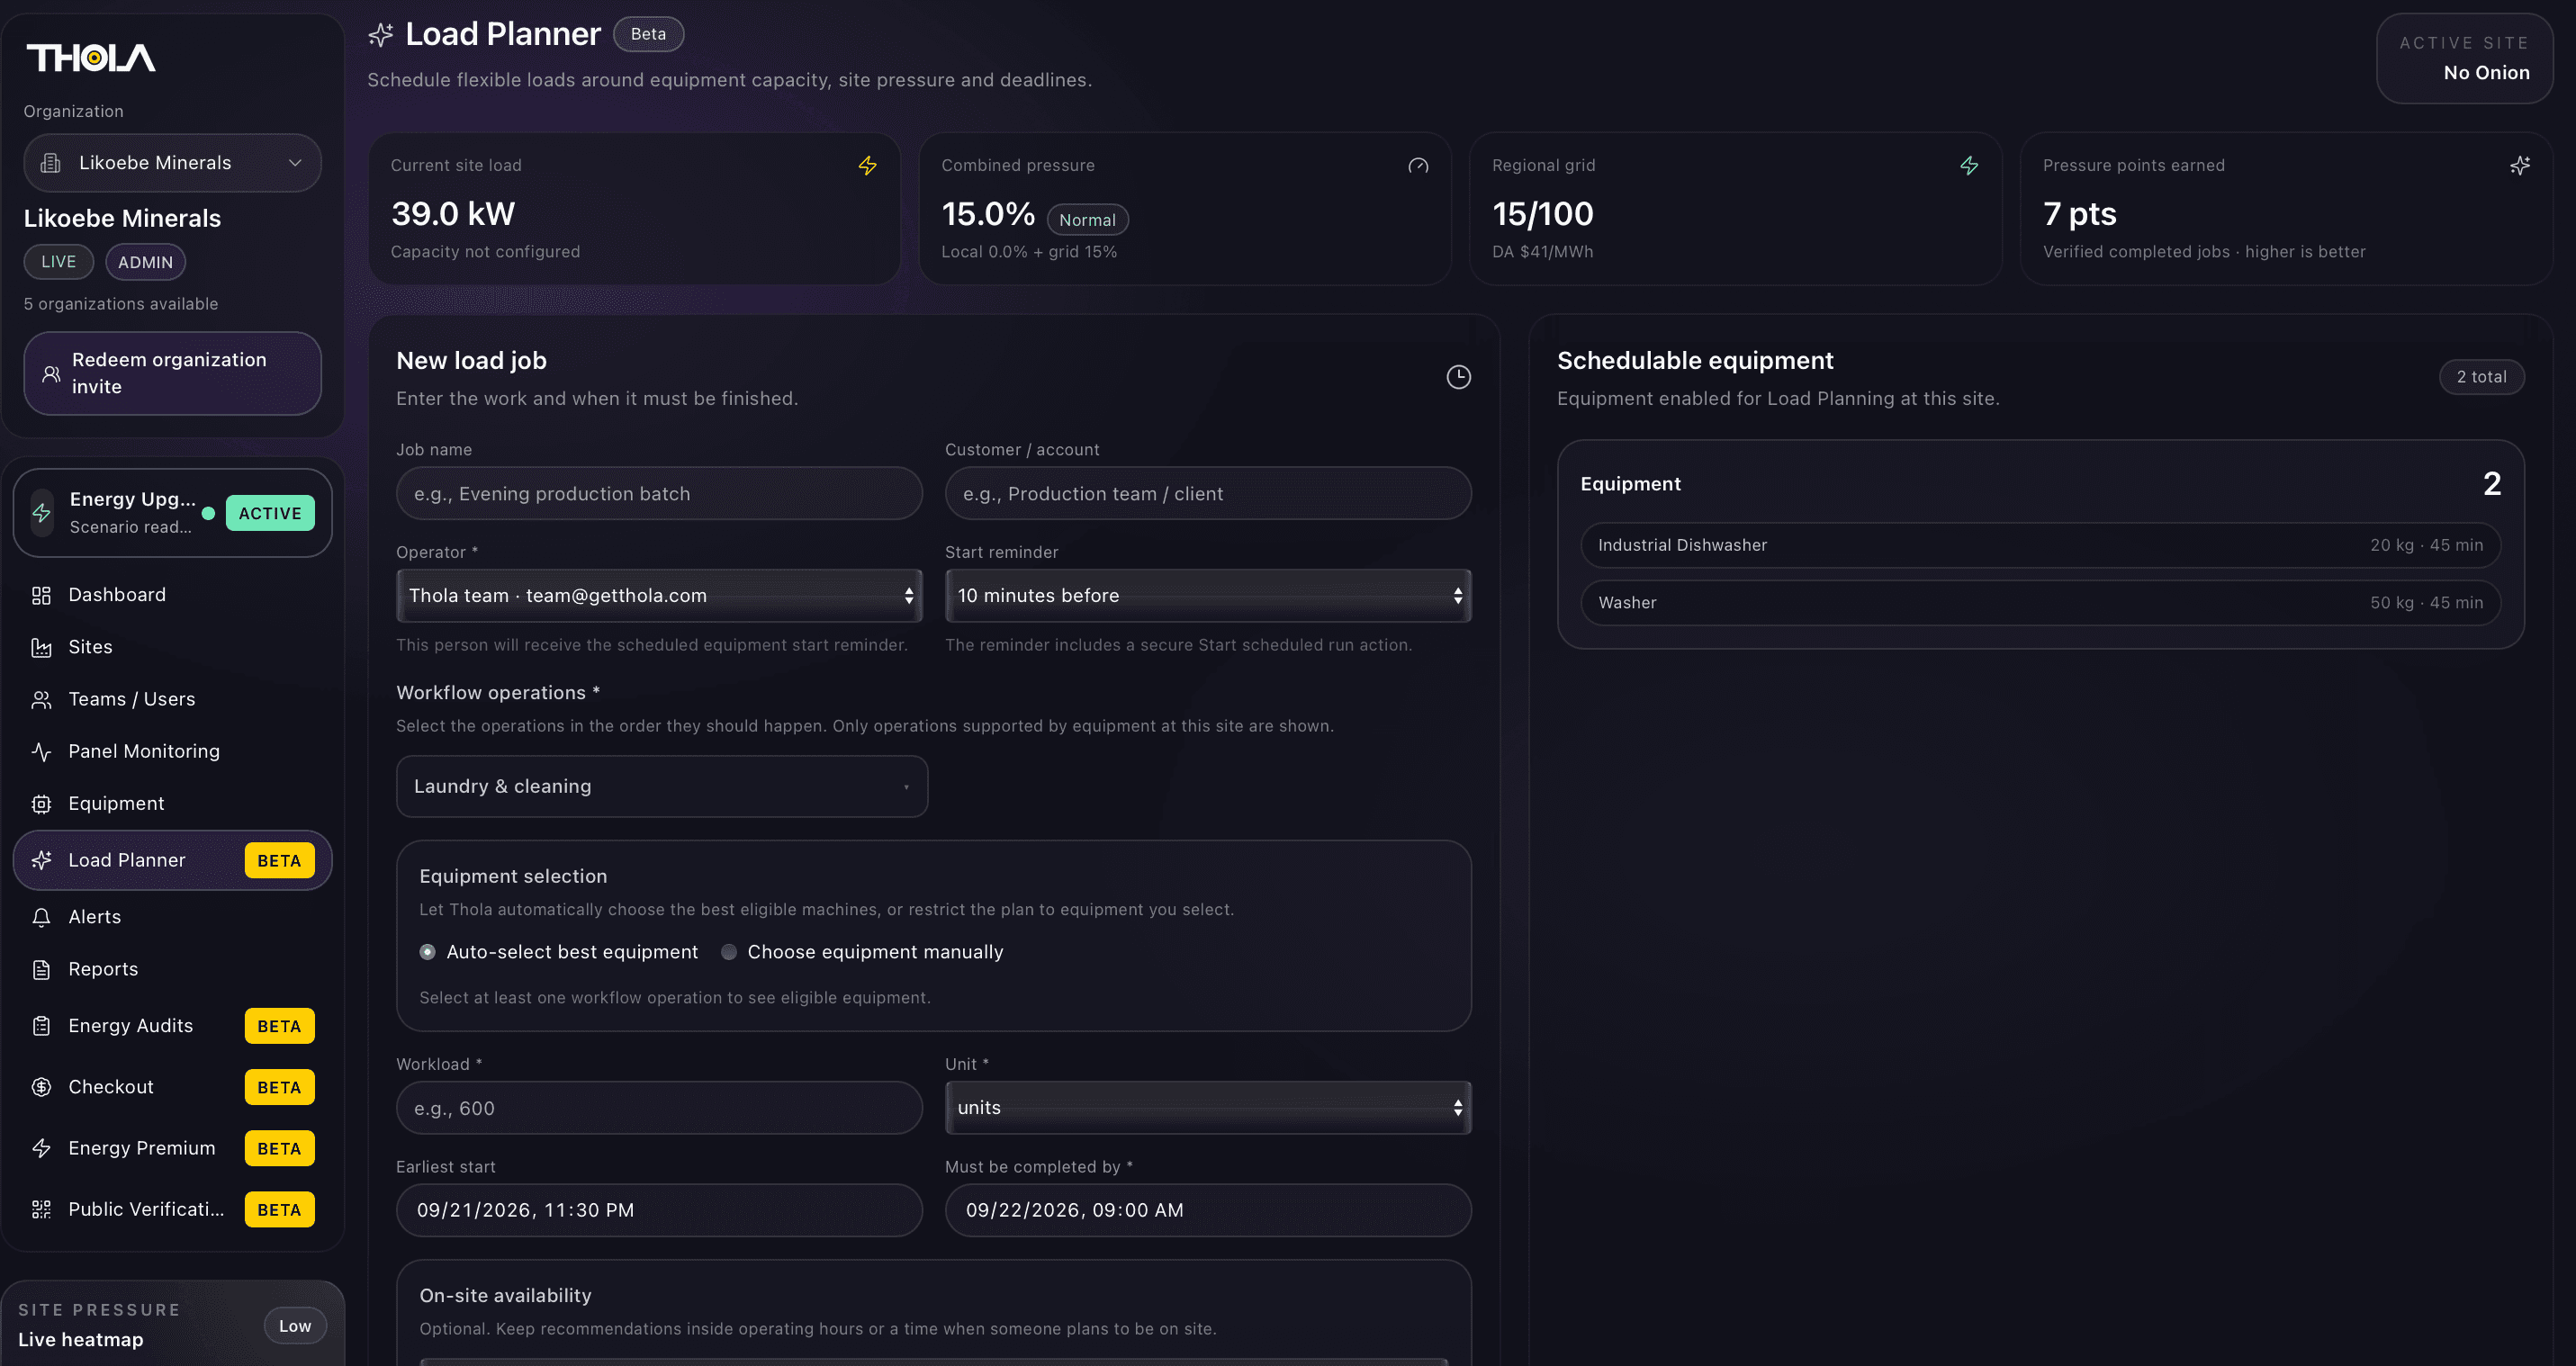Click the 15/100 regional grid value
This screenshot has width=2576, height=1366.
point(1542,214)
